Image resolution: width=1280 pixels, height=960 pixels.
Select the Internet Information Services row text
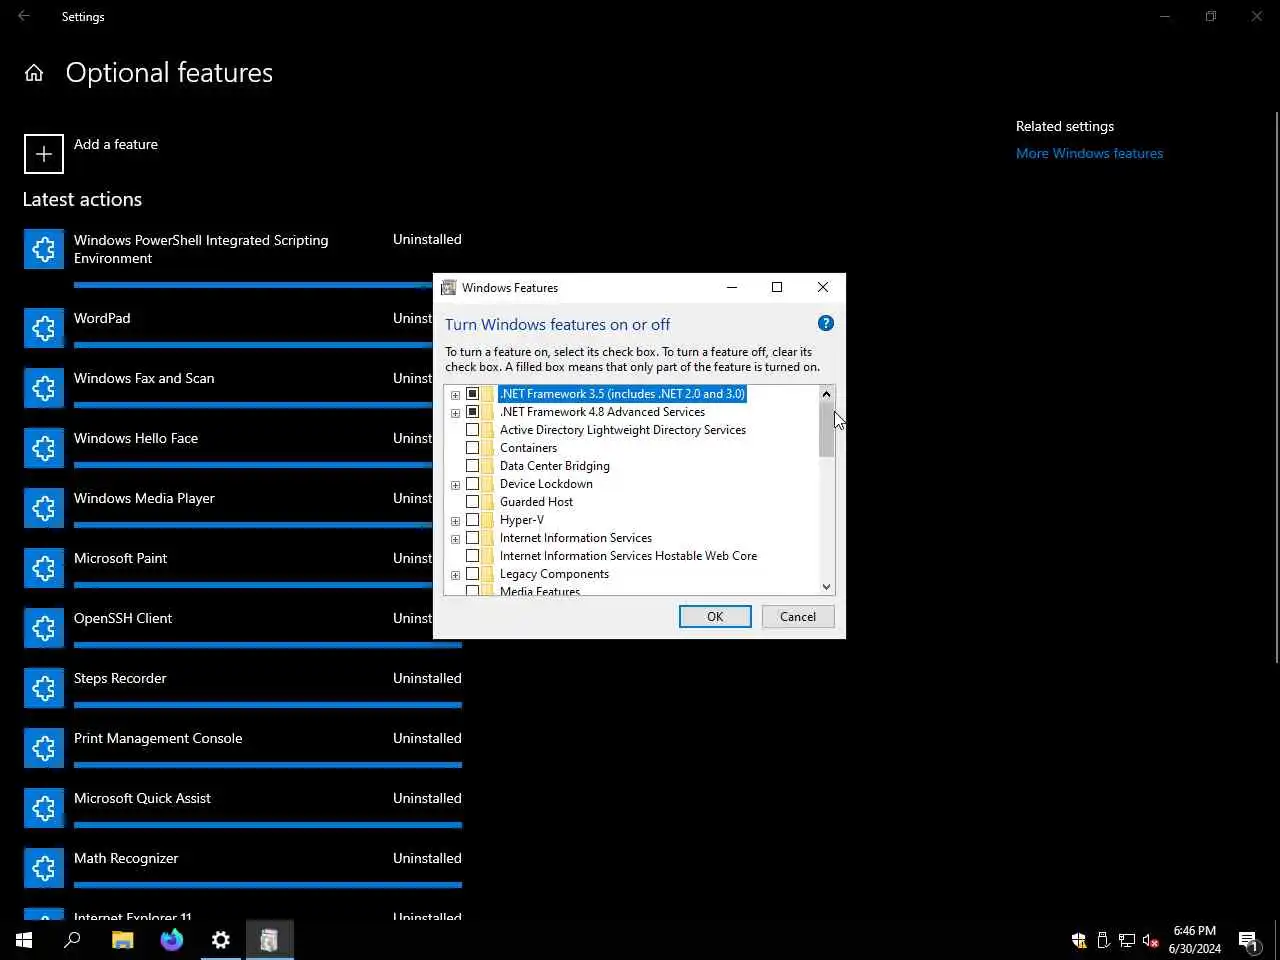576,538
